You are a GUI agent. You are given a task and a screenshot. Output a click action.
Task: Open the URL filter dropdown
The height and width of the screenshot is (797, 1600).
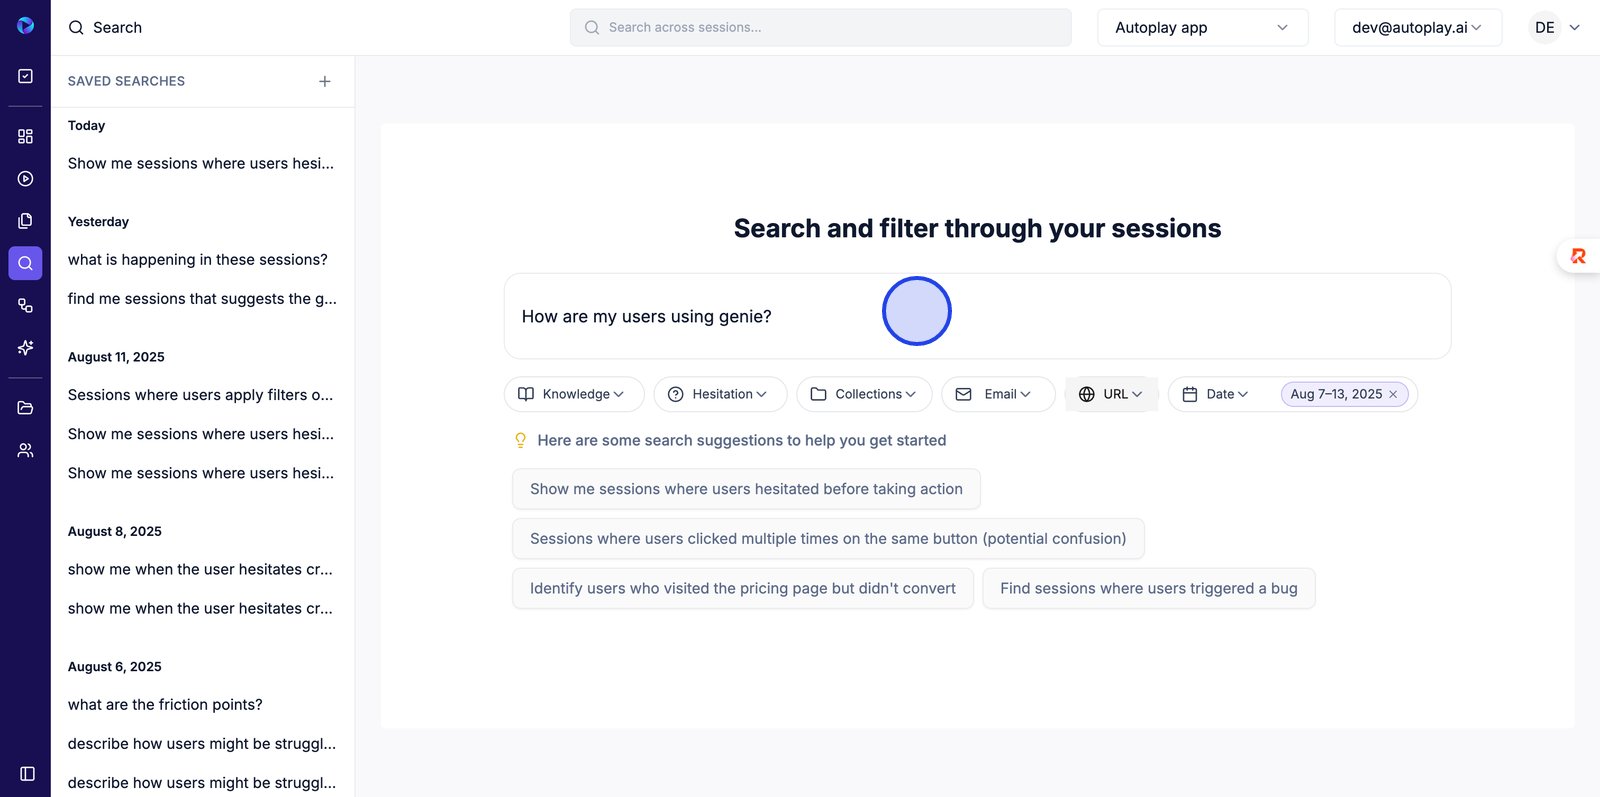(x=1111, y=394)
